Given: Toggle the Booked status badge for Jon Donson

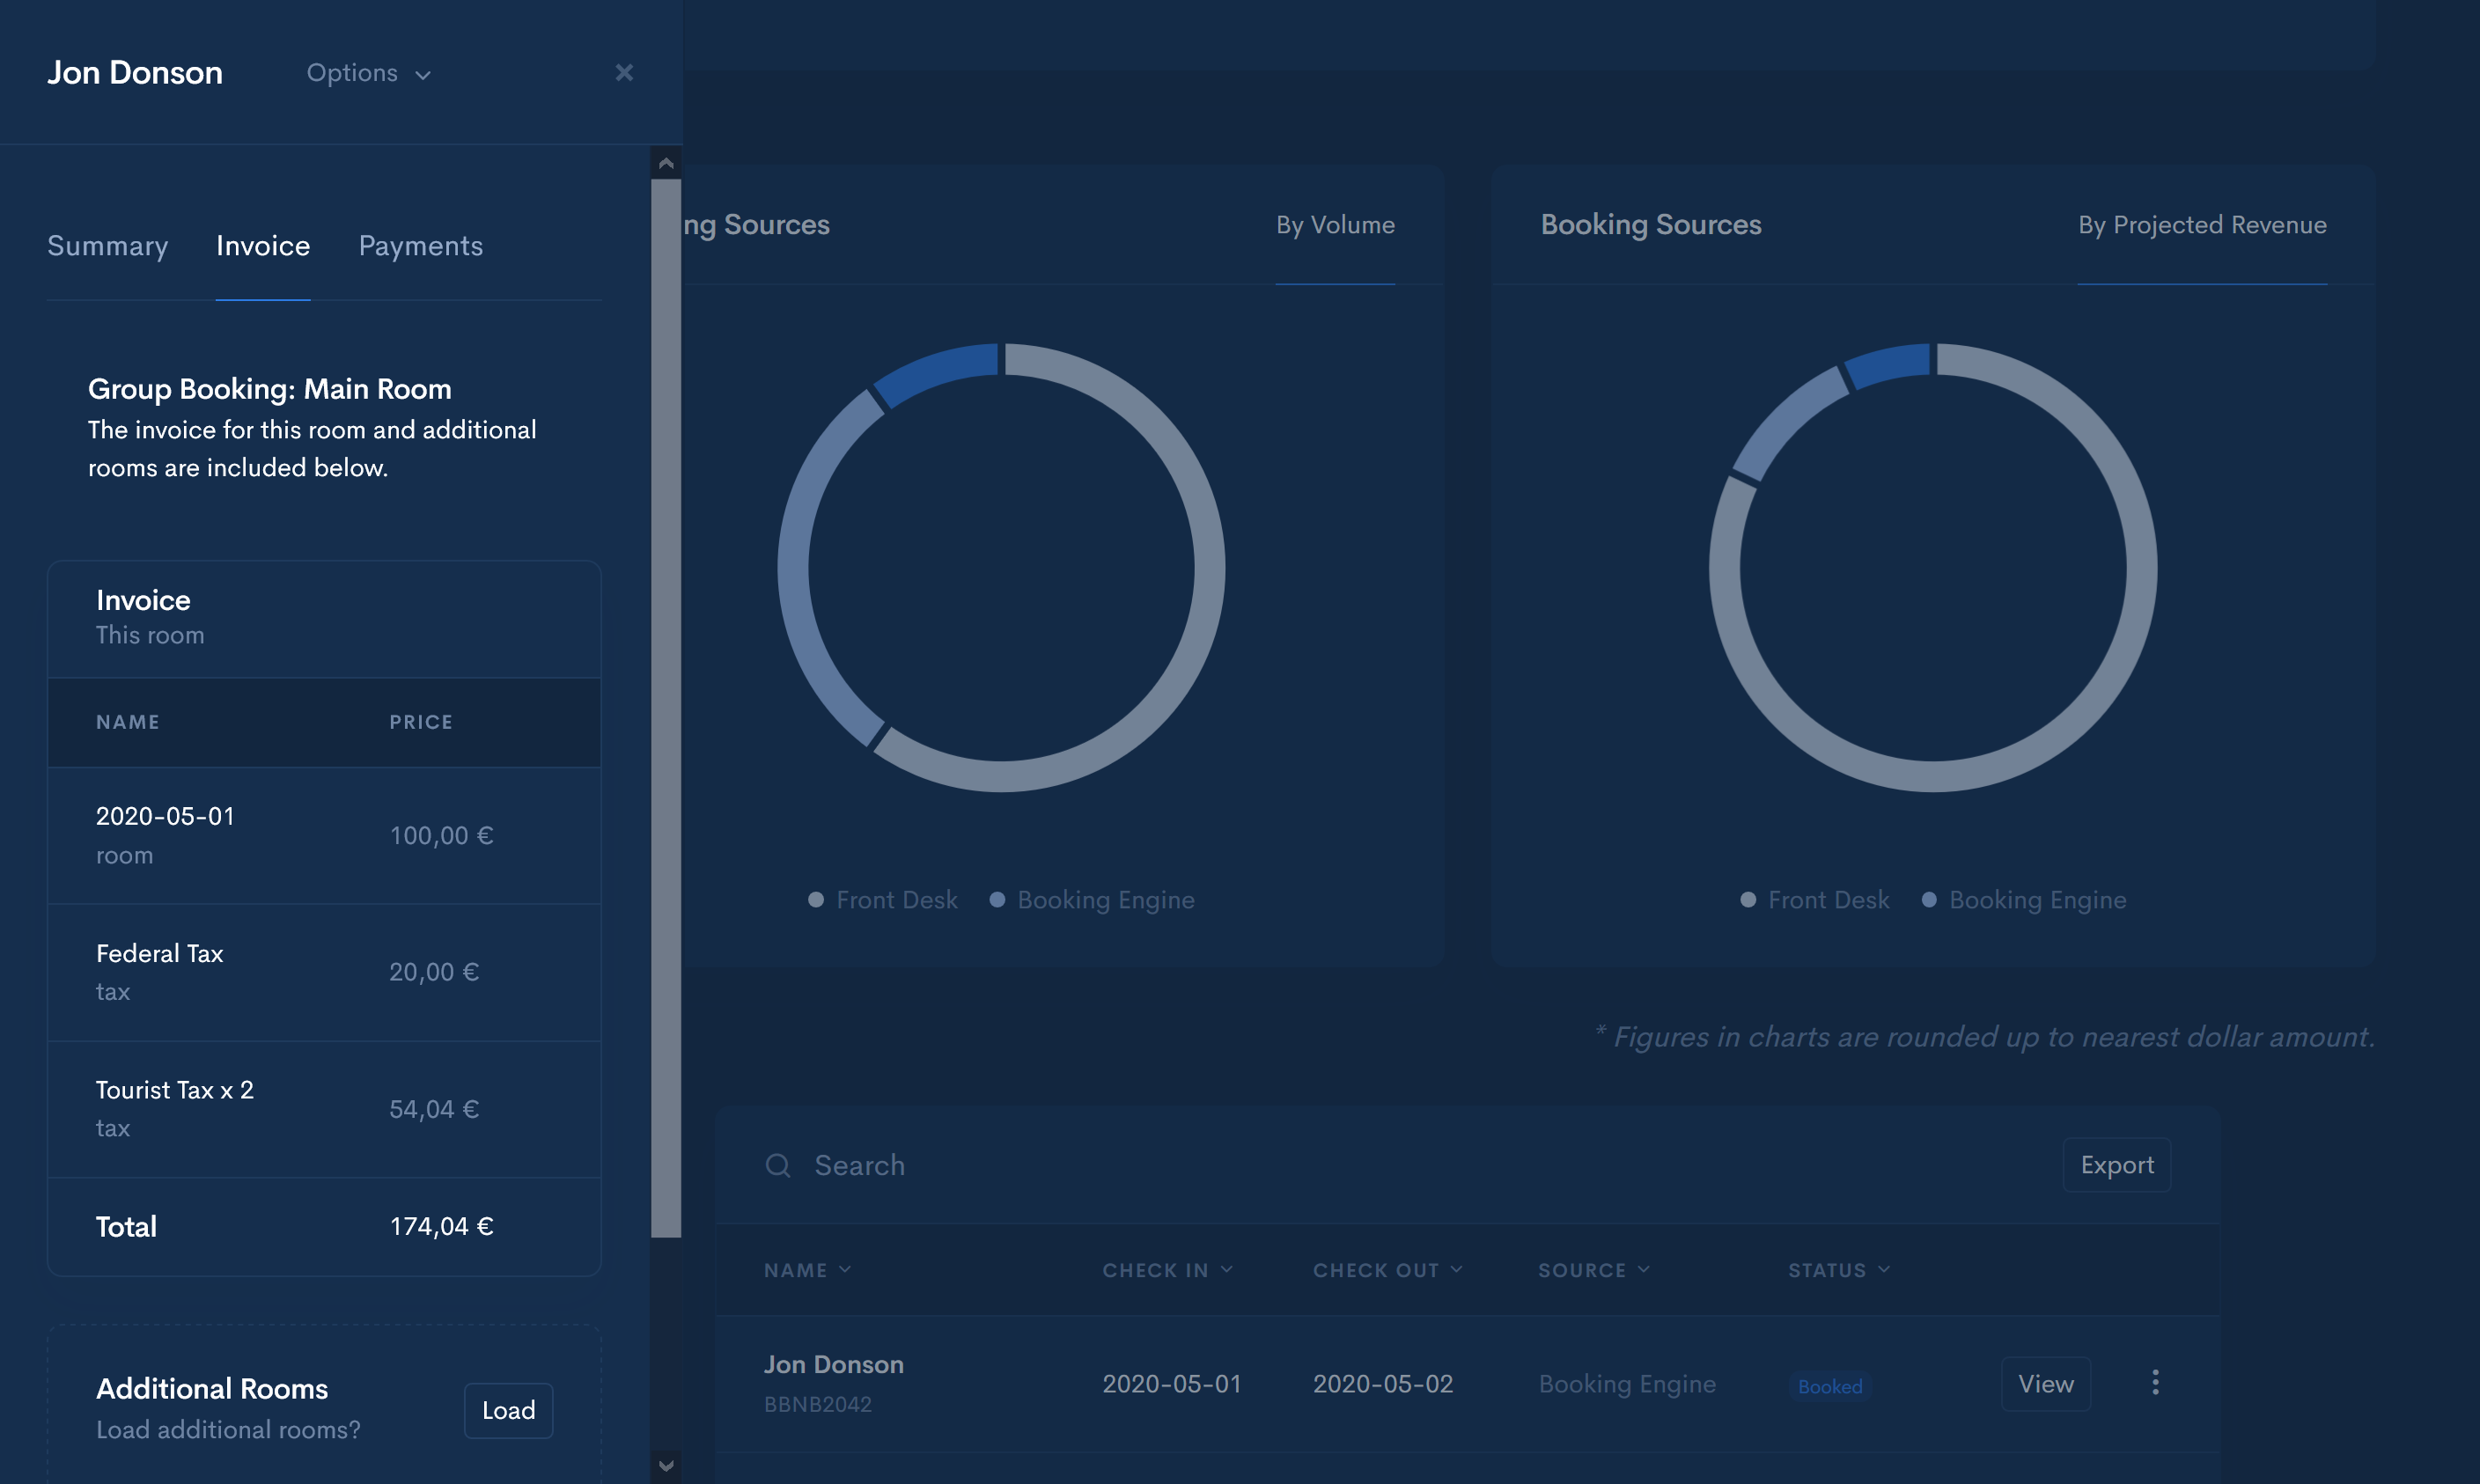Looking at the screenshot, I should coord(1829,1384).
